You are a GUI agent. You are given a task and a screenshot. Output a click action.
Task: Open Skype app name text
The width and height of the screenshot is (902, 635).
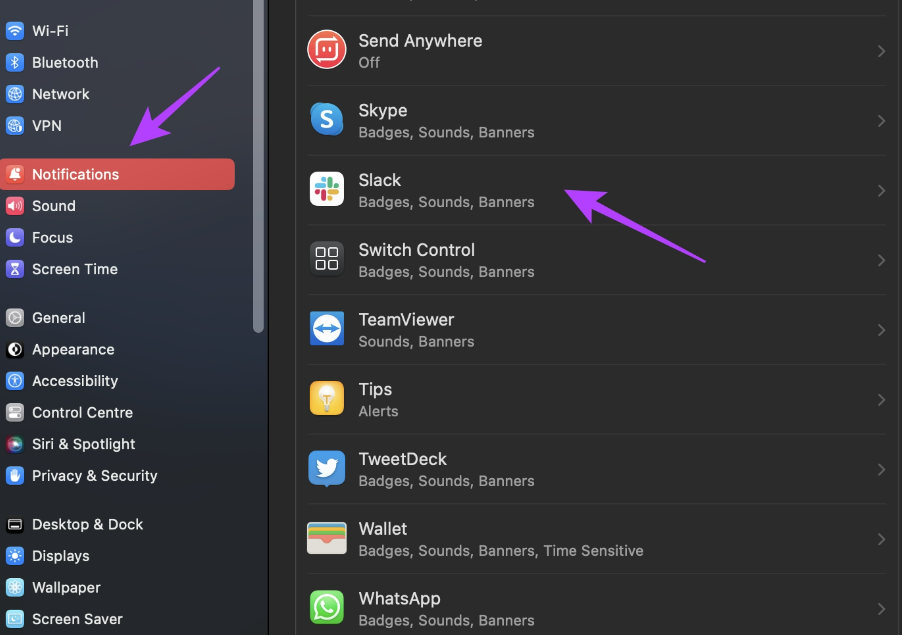tap(383, 110)
